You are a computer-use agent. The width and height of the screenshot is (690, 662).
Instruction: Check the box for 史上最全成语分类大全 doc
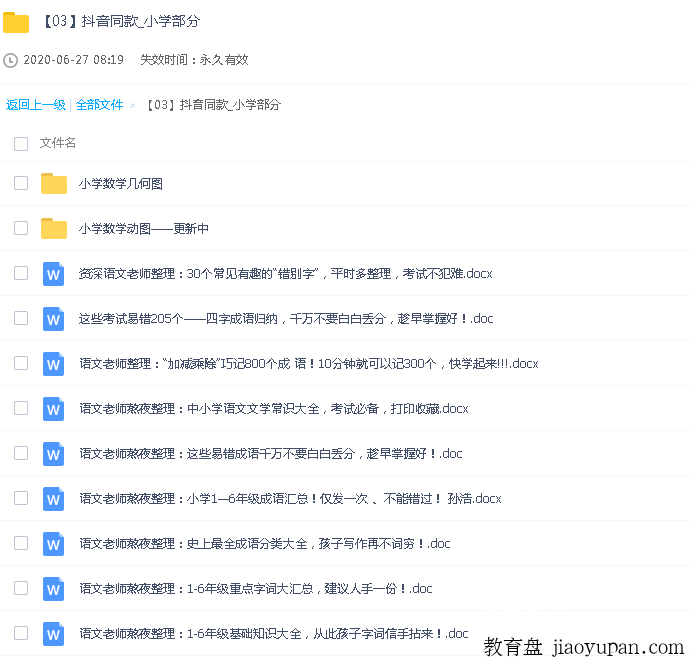[21, 543]
